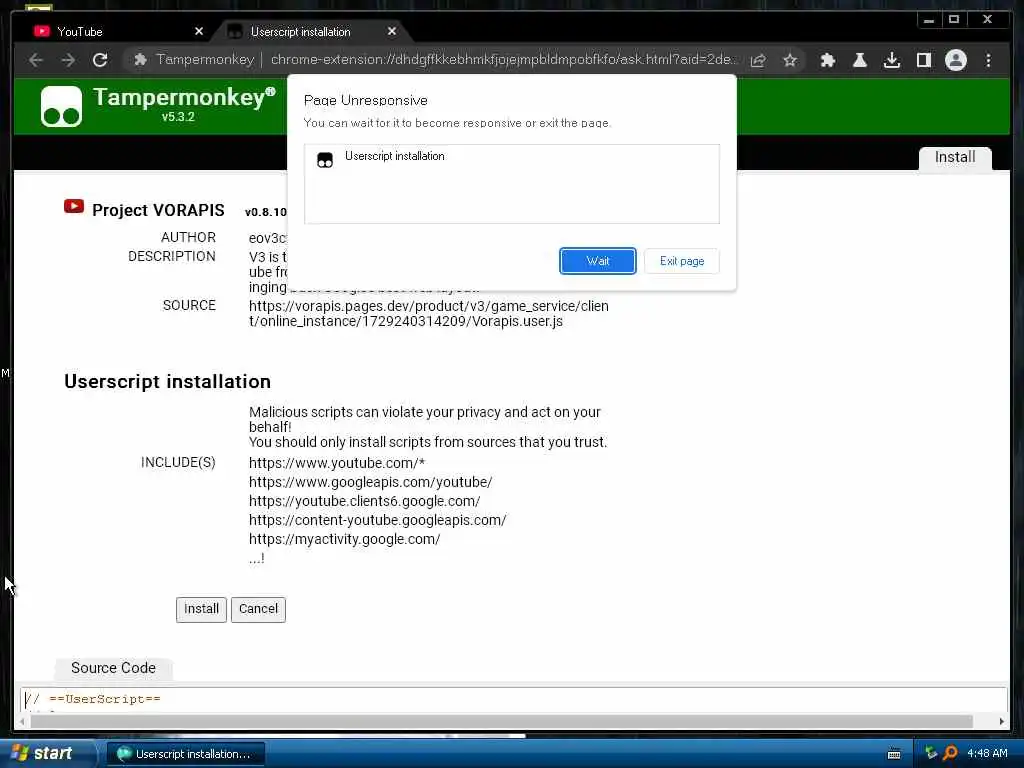Click the Tampermonkey extension puzzle icon in address bar
Screen dimensions: 1024x768
(x=140, y=60)
